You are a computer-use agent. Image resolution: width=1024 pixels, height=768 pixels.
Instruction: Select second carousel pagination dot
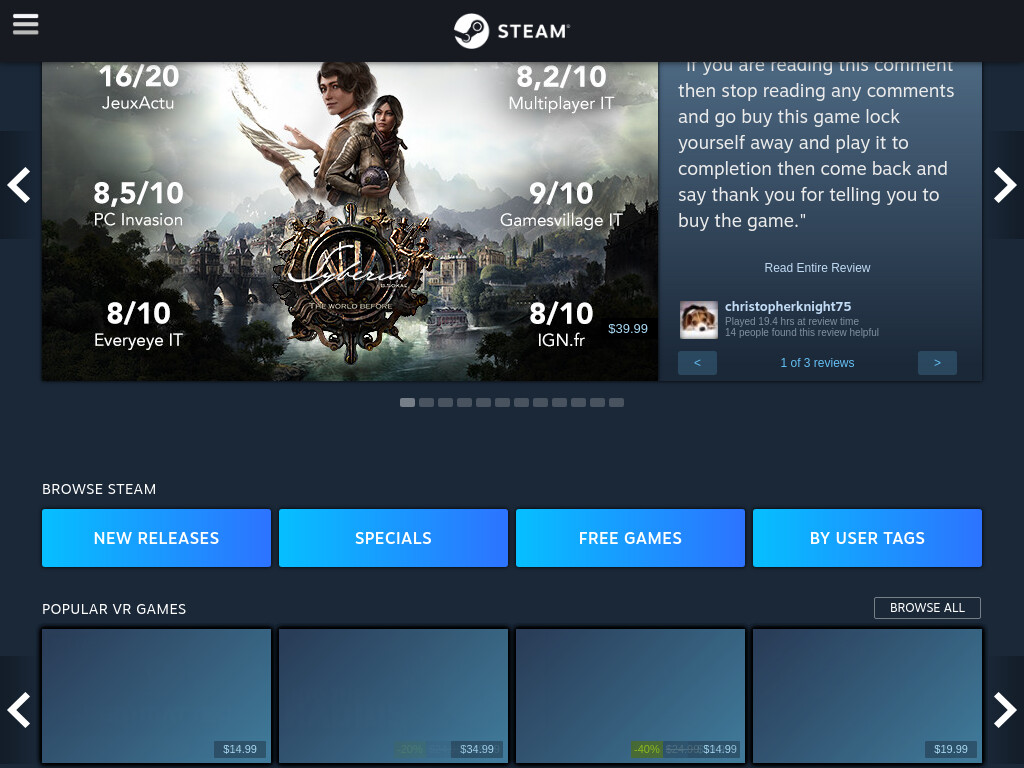pos(426,402)
